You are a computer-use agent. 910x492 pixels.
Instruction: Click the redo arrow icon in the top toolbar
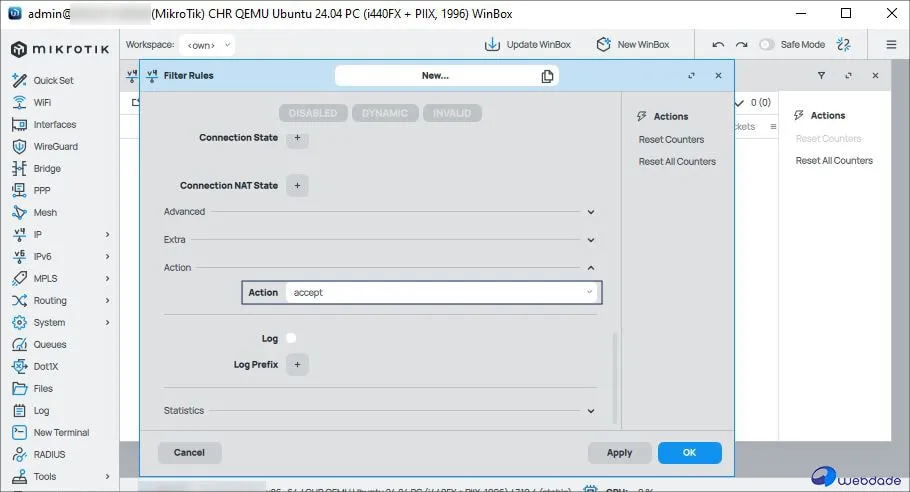tap(741, 45)
